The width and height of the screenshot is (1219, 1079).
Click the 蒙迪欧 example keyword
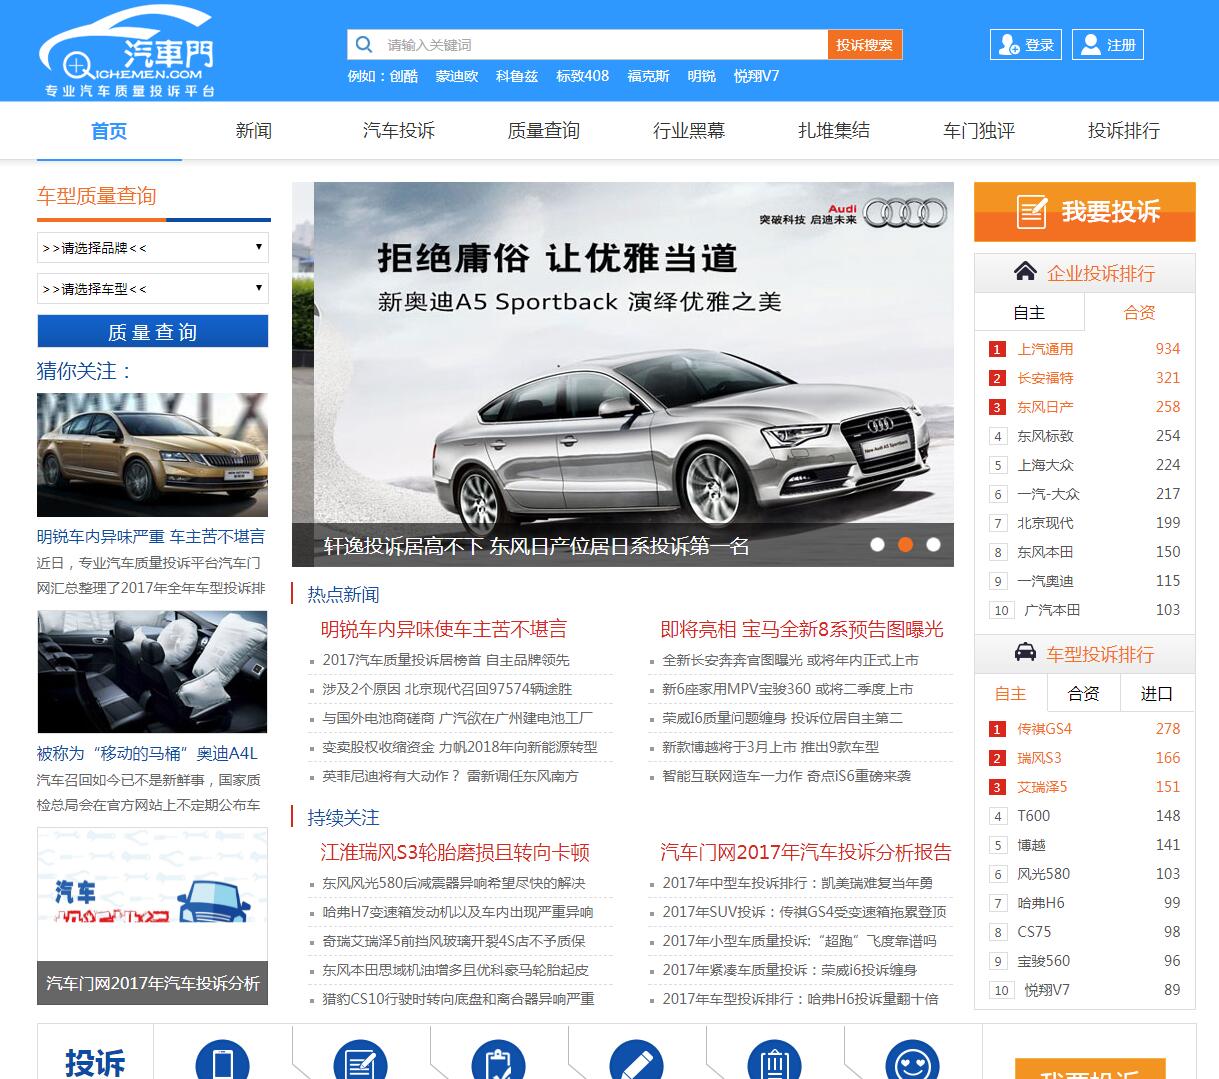pos(457,76)
